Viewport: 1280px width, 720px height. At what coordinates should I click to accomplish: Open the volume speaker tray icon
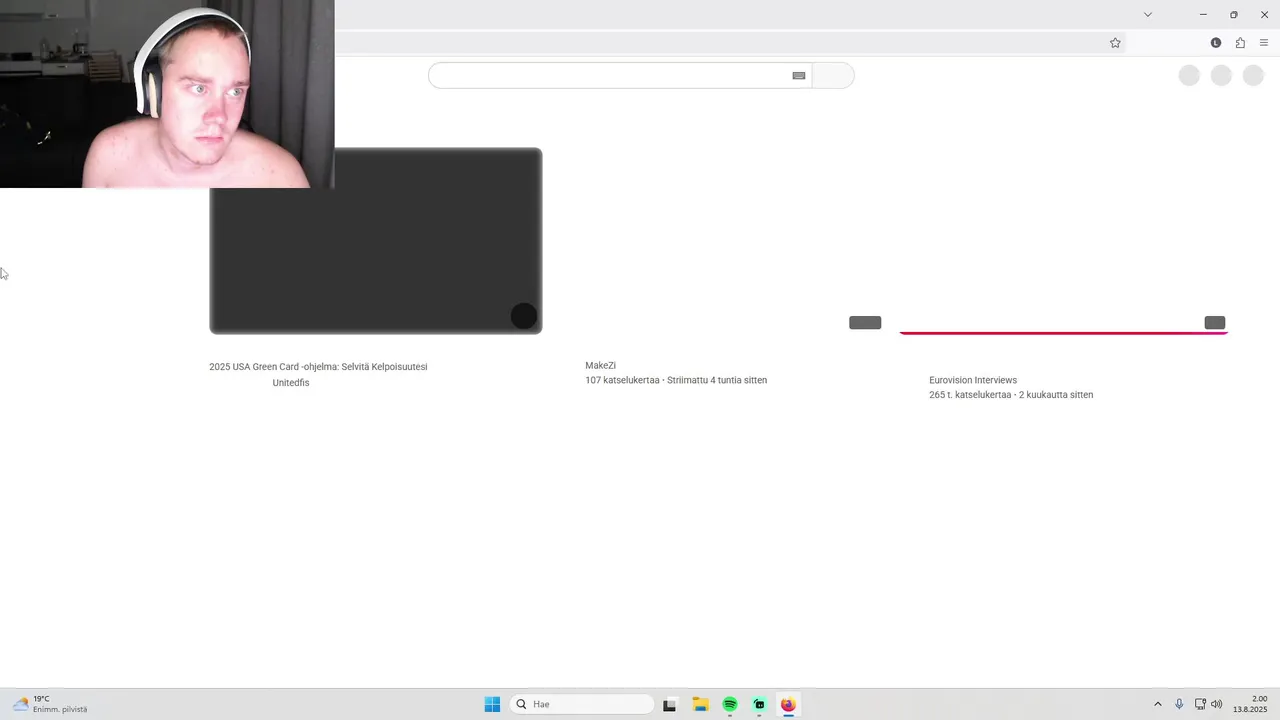1217,704
